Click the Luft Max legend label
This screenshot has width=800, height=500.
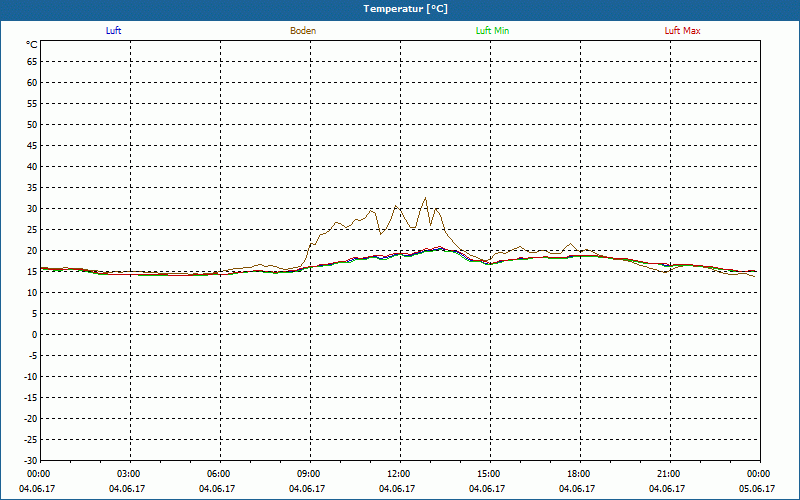pos(682,31)
